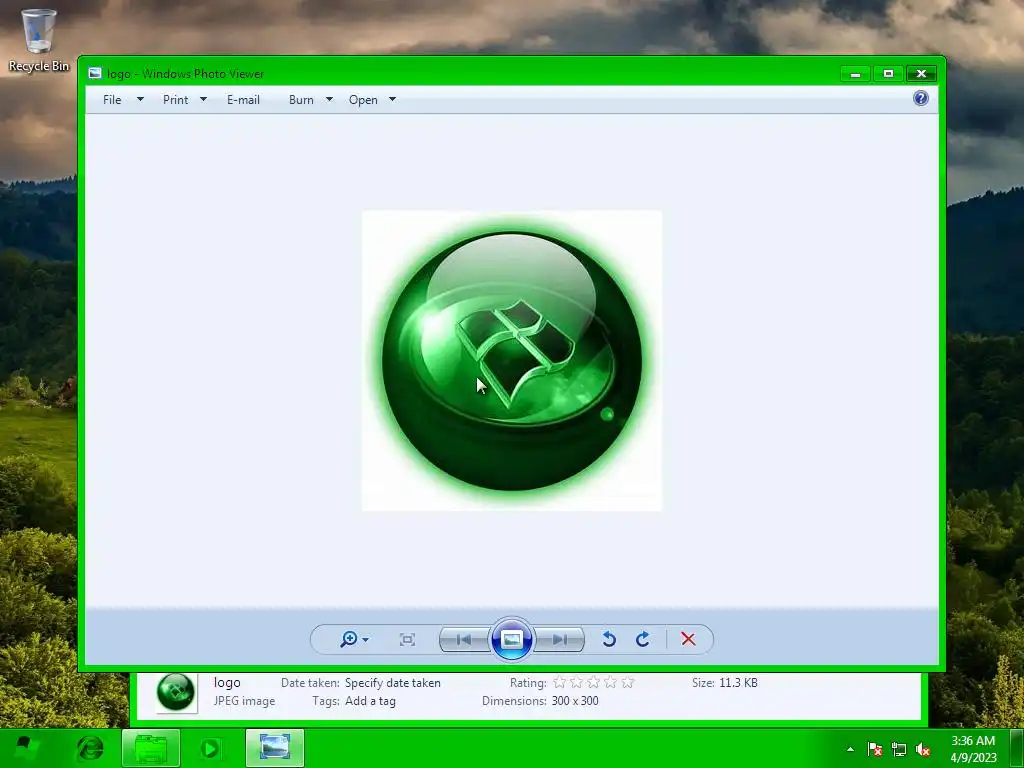
Task: Open Windows Media Player from taskbar
Action: (210, 748)
